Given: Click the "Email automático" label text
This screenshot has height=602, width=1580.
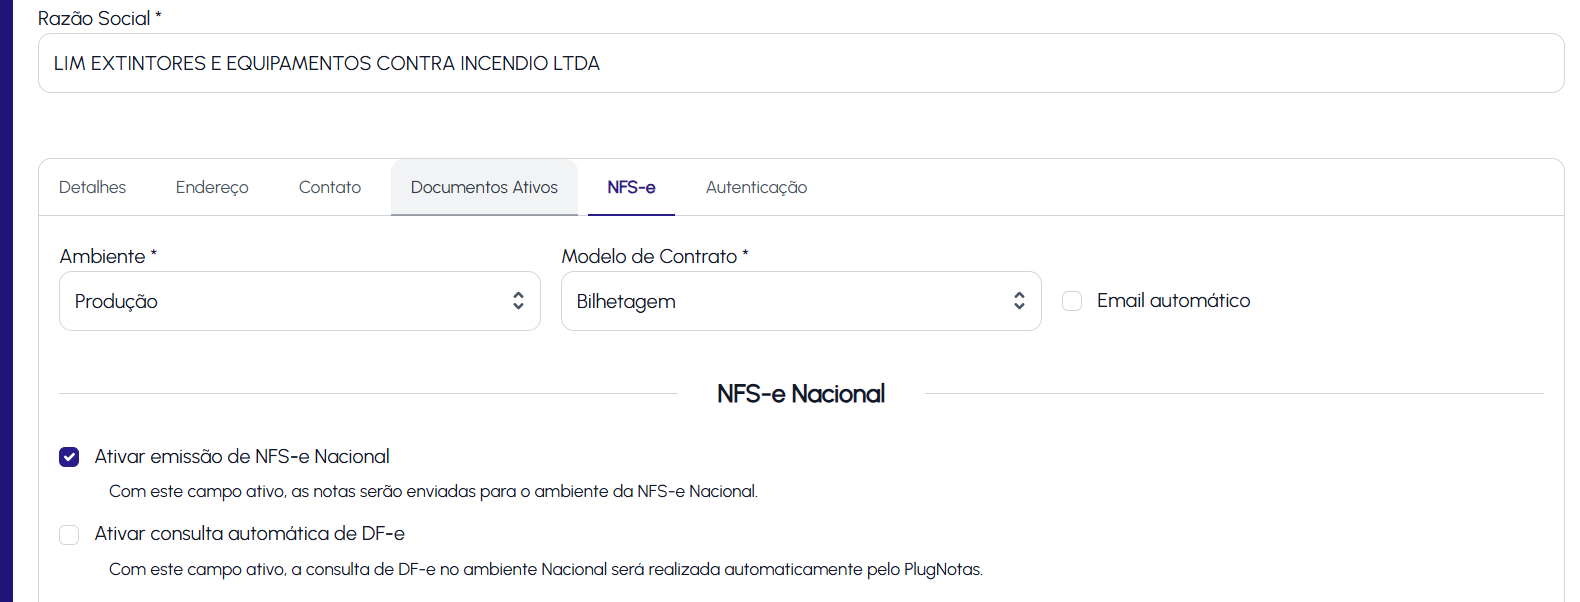Looking at the screenshot, I should pos(1173,301).
